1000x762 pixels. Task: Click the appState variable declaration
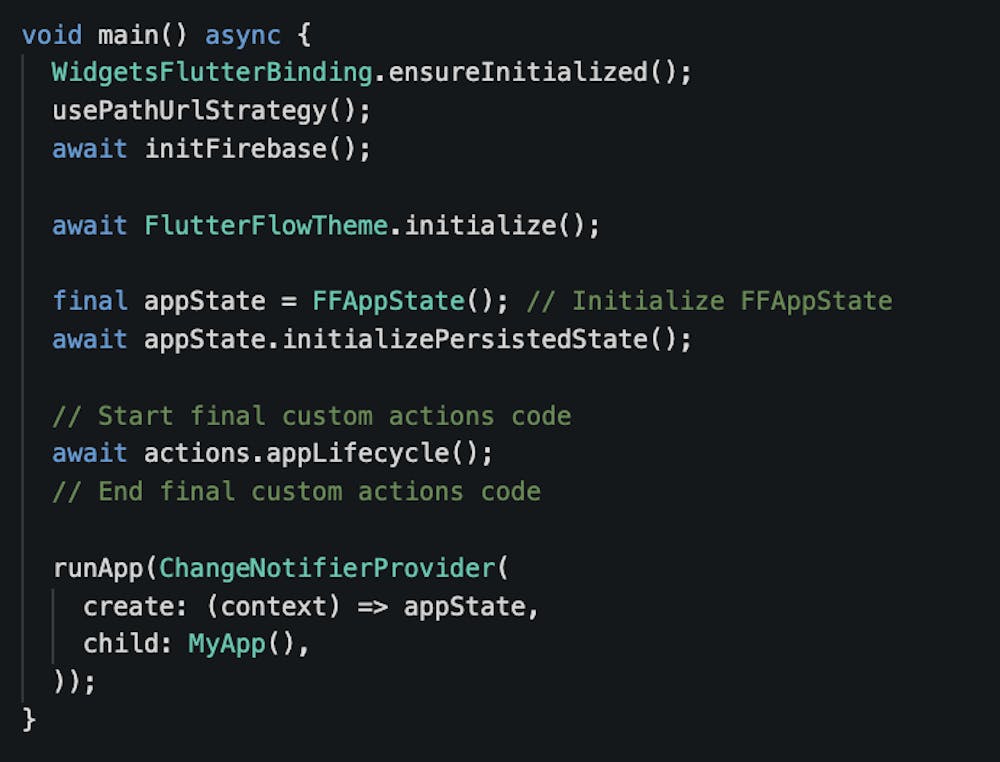point(205,301)
